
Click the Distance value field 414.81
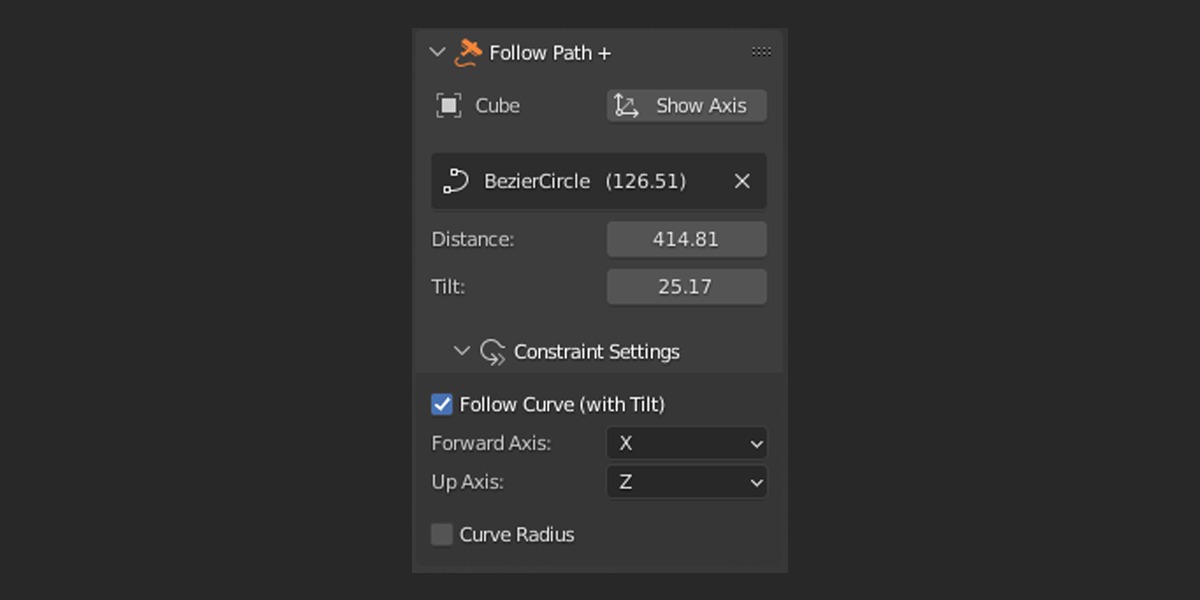point(687,239)
